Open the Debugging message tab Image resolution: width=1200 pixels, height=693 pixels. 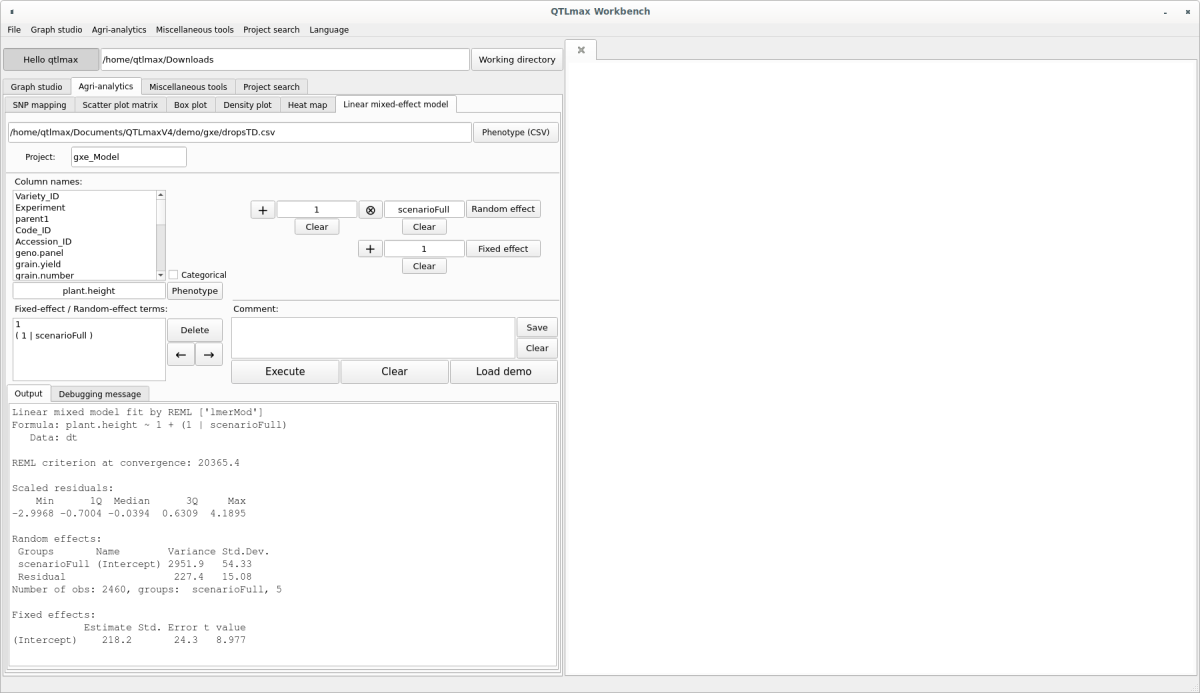point(99,394)
